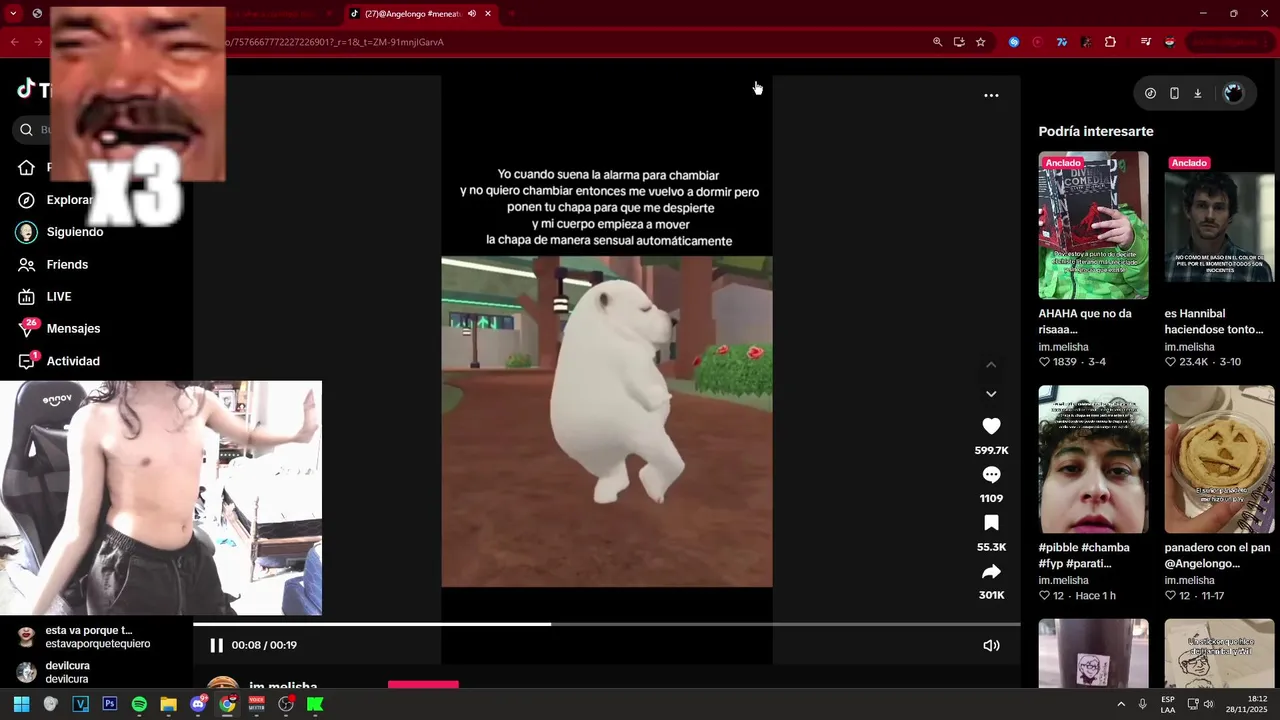Click 'AHAHA que no da risaaa...' caption
Viewport: 1280px width, 720px height.
(x=1085, y=321)
